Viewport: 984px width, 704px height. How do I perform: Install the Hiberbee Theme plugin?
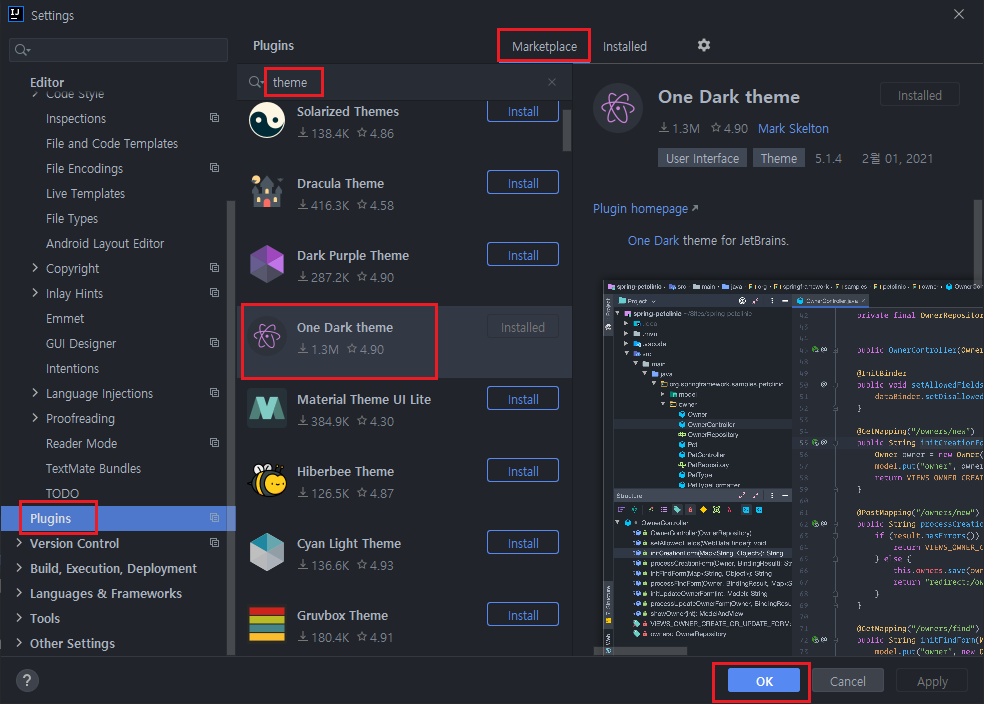click(523, 471)
